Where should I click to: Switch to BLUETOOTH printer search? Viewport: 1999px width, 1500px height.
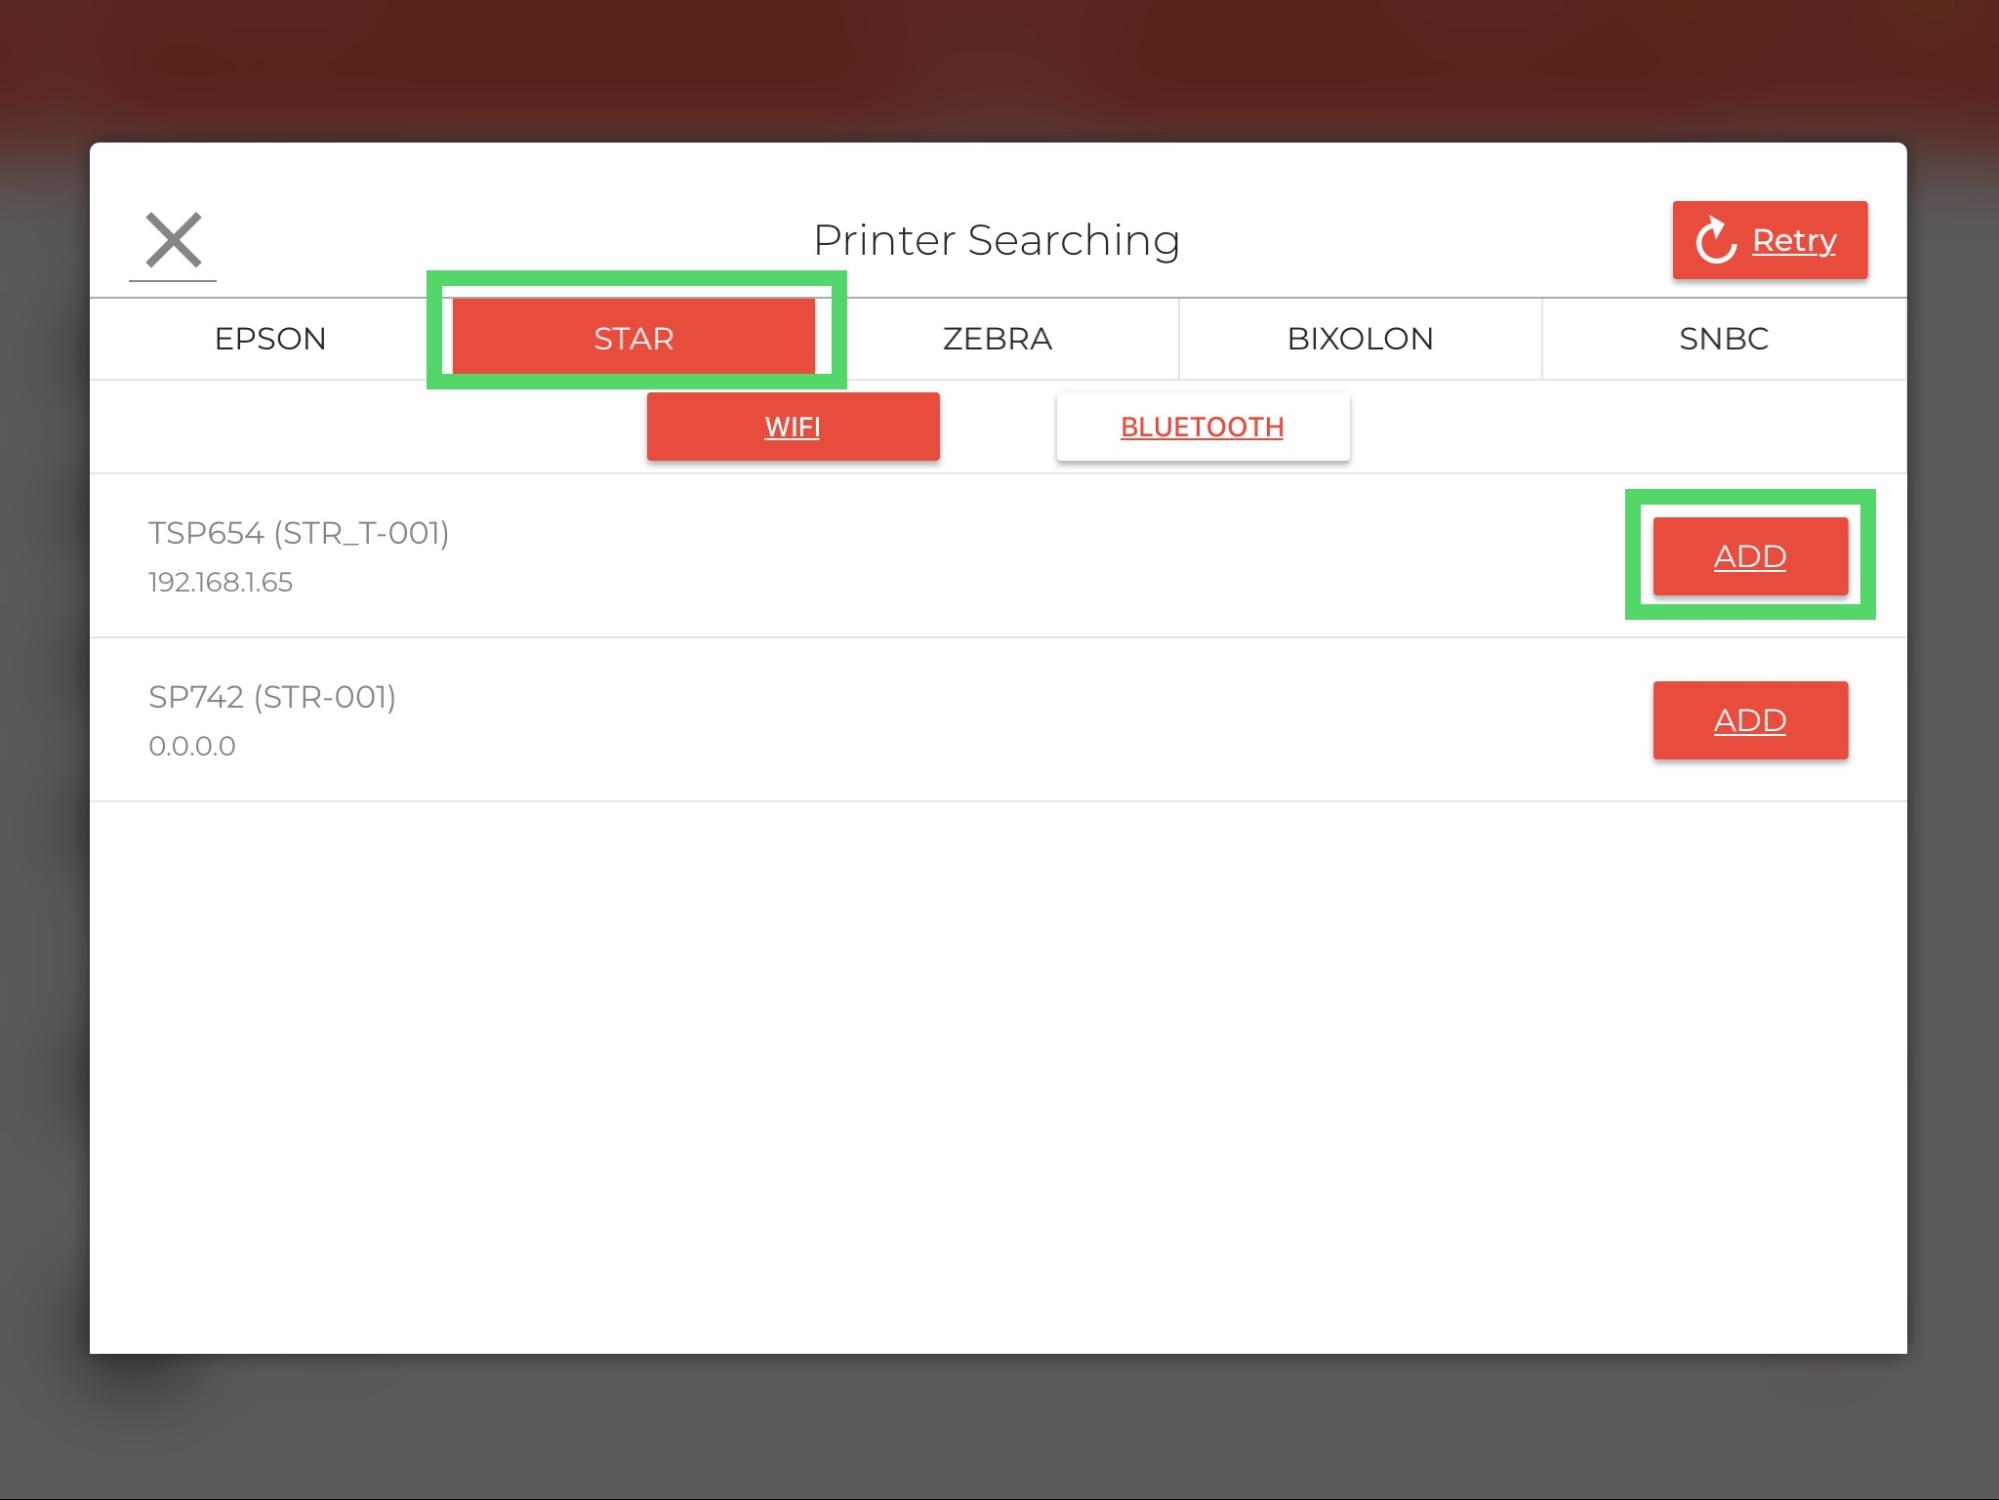click(x=1202, y=426)
